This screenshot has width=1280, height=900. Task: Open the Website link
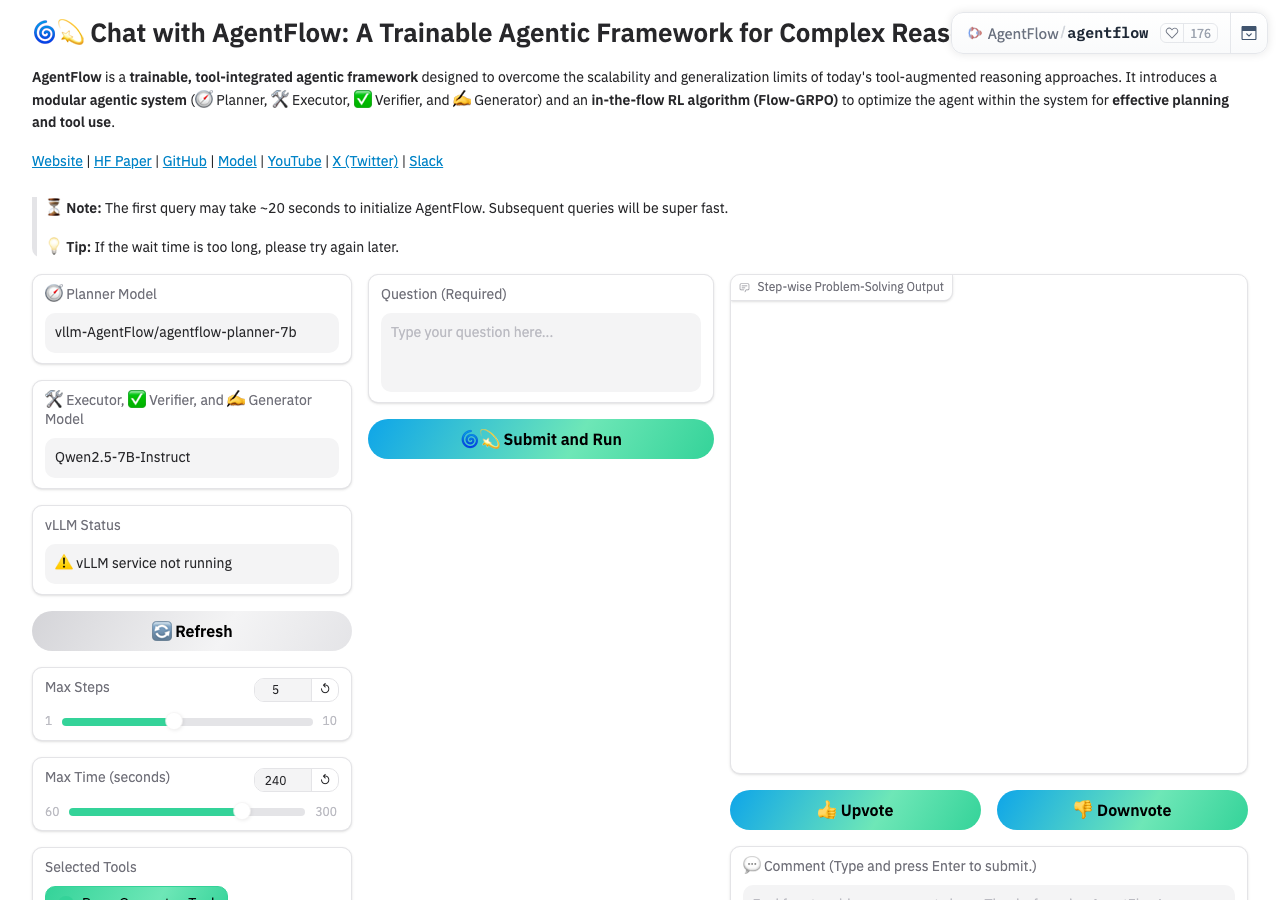pyautogui.click(x=57, y=161)
